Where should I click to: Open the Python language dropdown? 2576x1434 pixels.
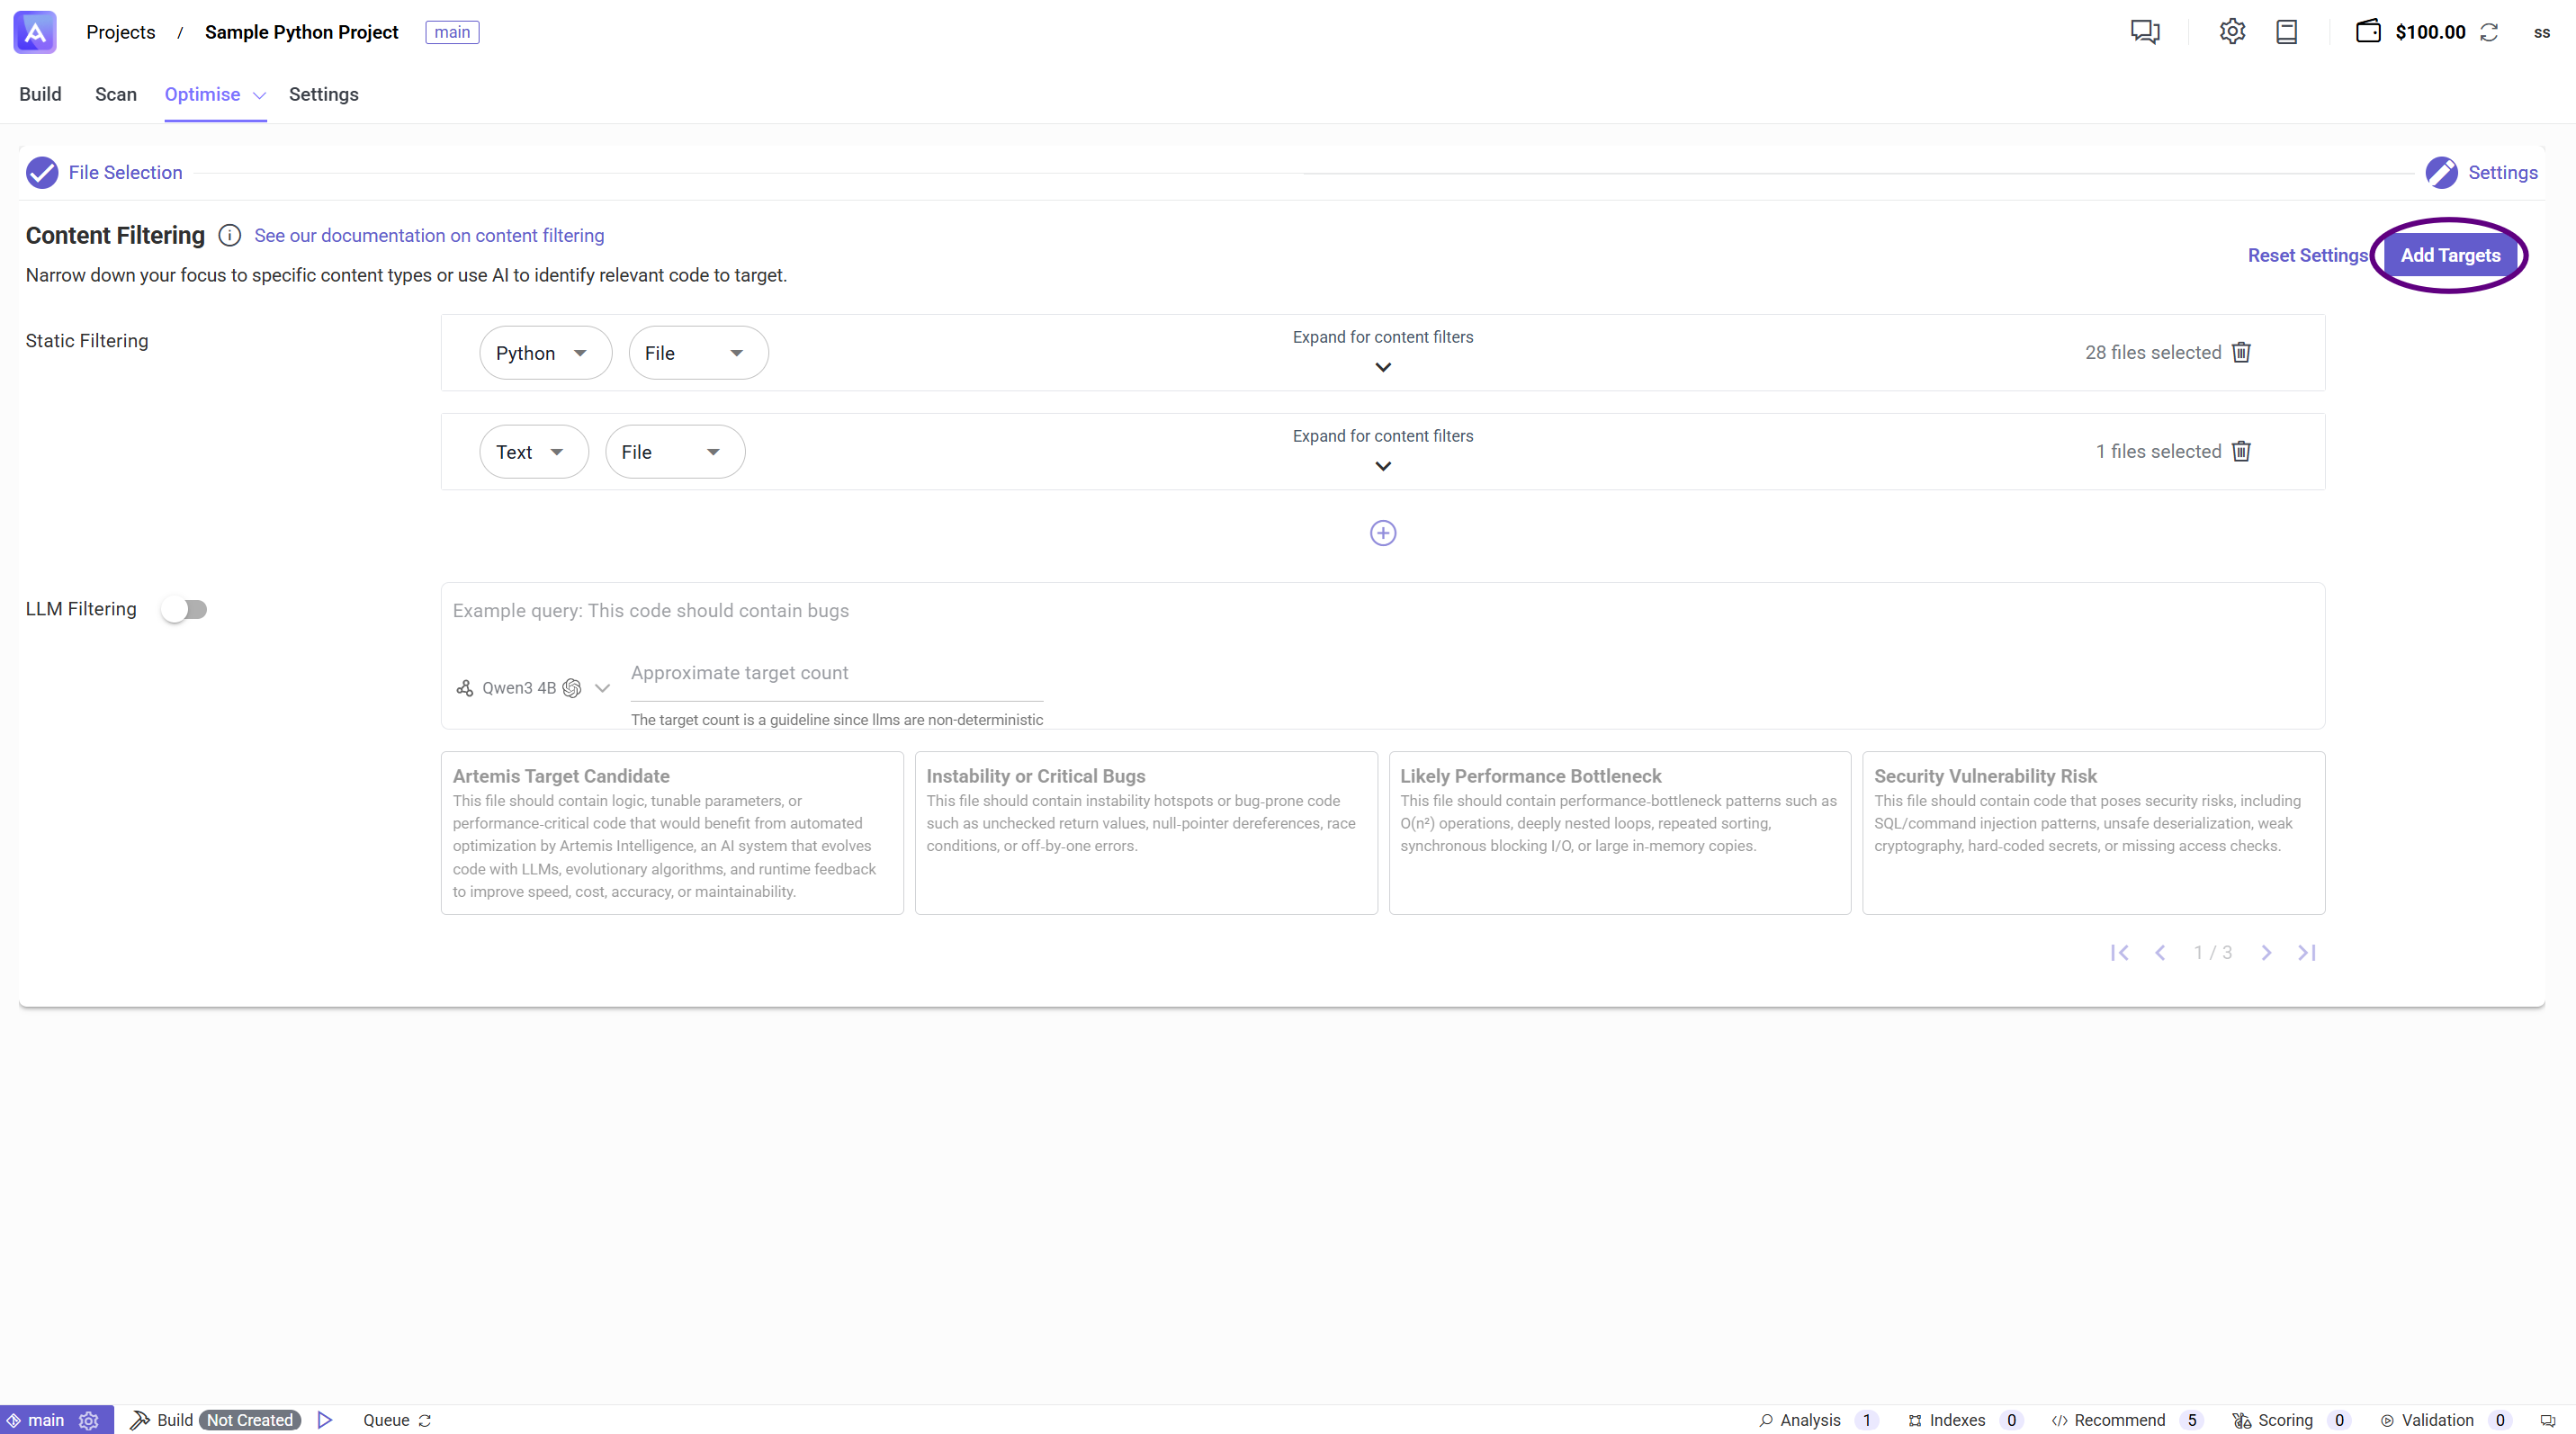click(545, 352)
